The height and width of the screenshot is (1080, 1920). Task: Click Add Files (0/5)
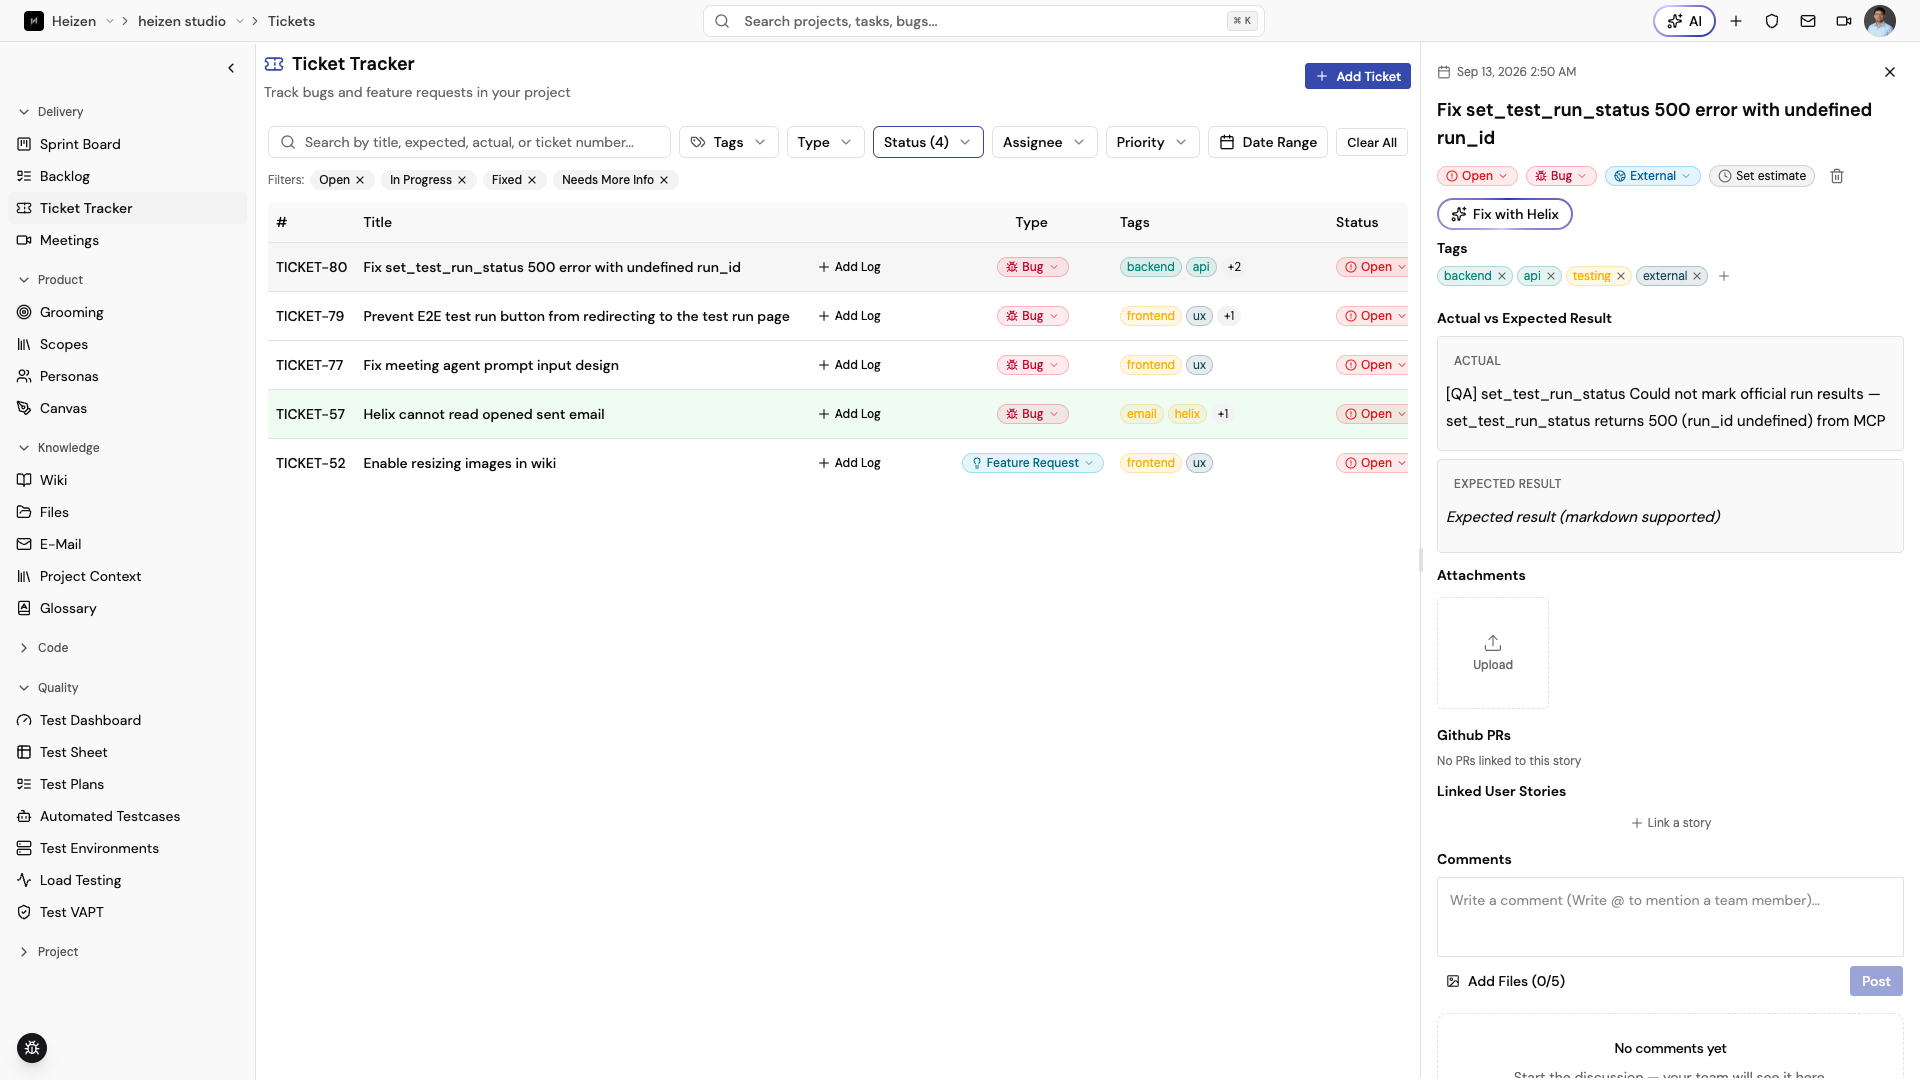pyautogui.click(x=1505, y=981)
